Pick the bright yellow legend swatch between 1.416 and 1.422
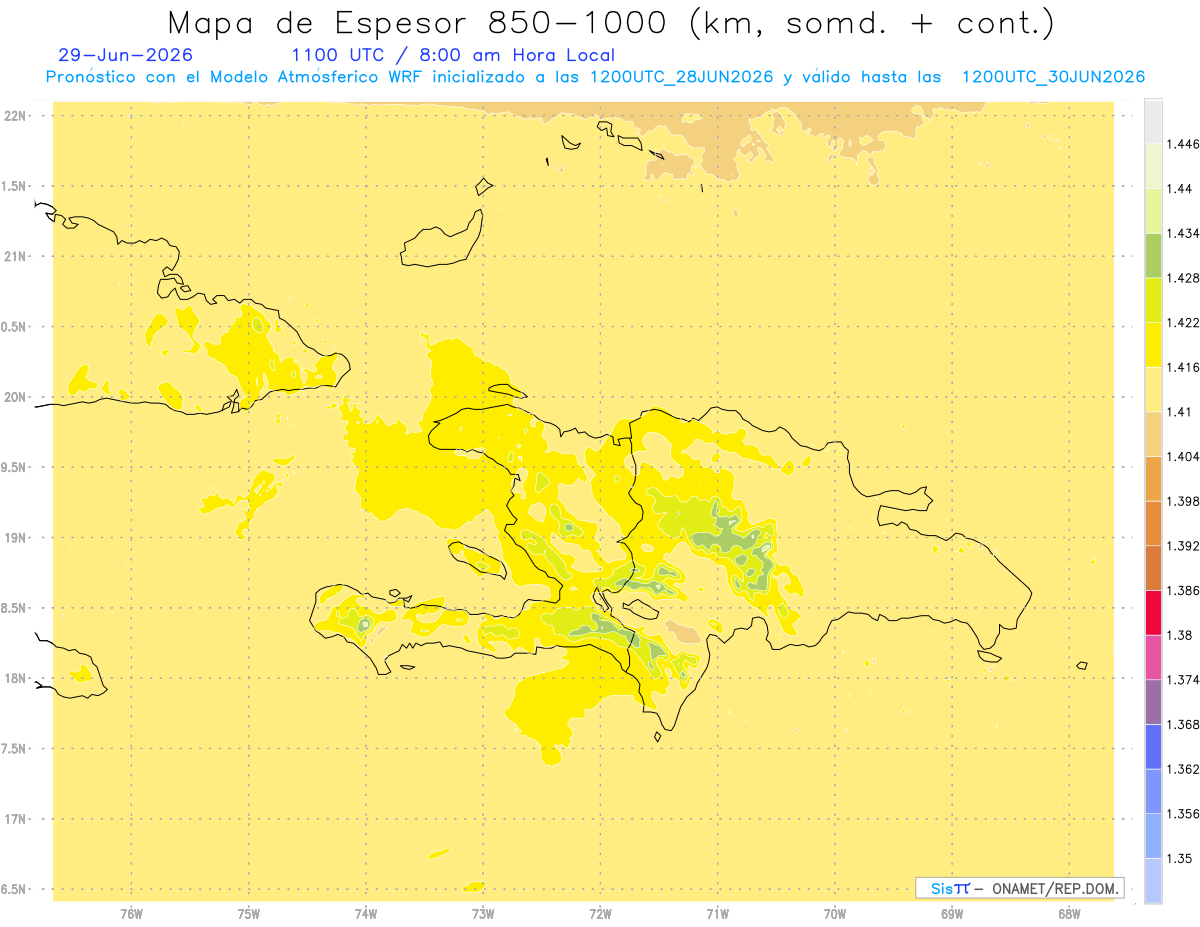1200x927 pixels. coord(1153,344)
